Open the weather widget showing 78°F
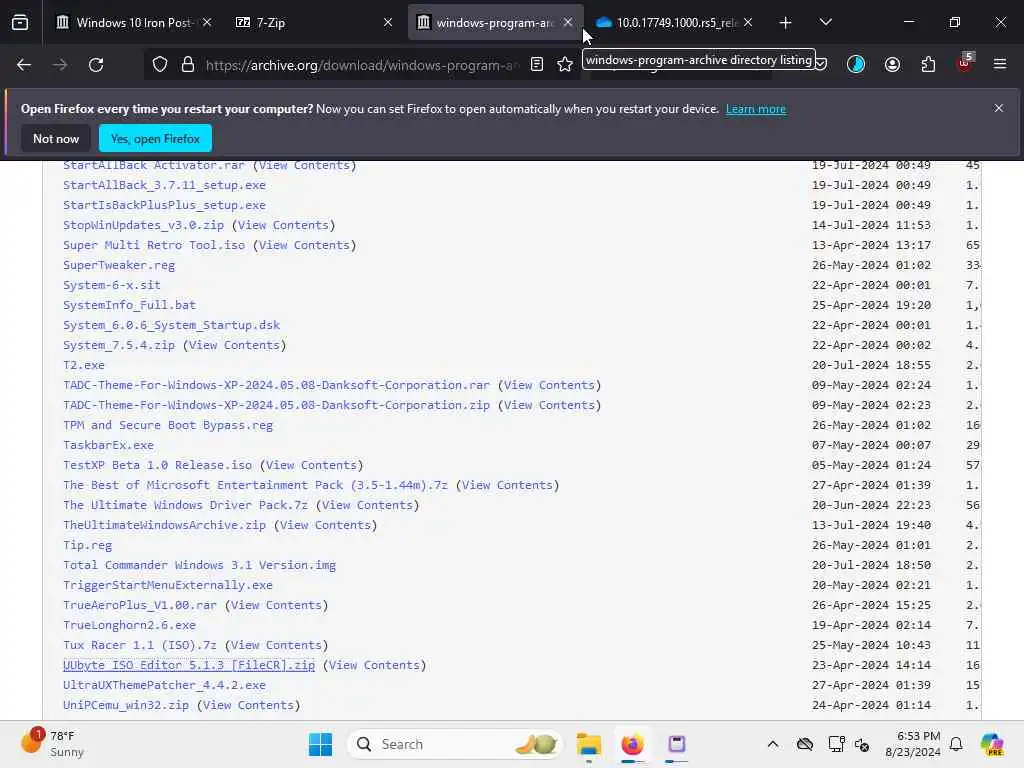 pos(54,744)
